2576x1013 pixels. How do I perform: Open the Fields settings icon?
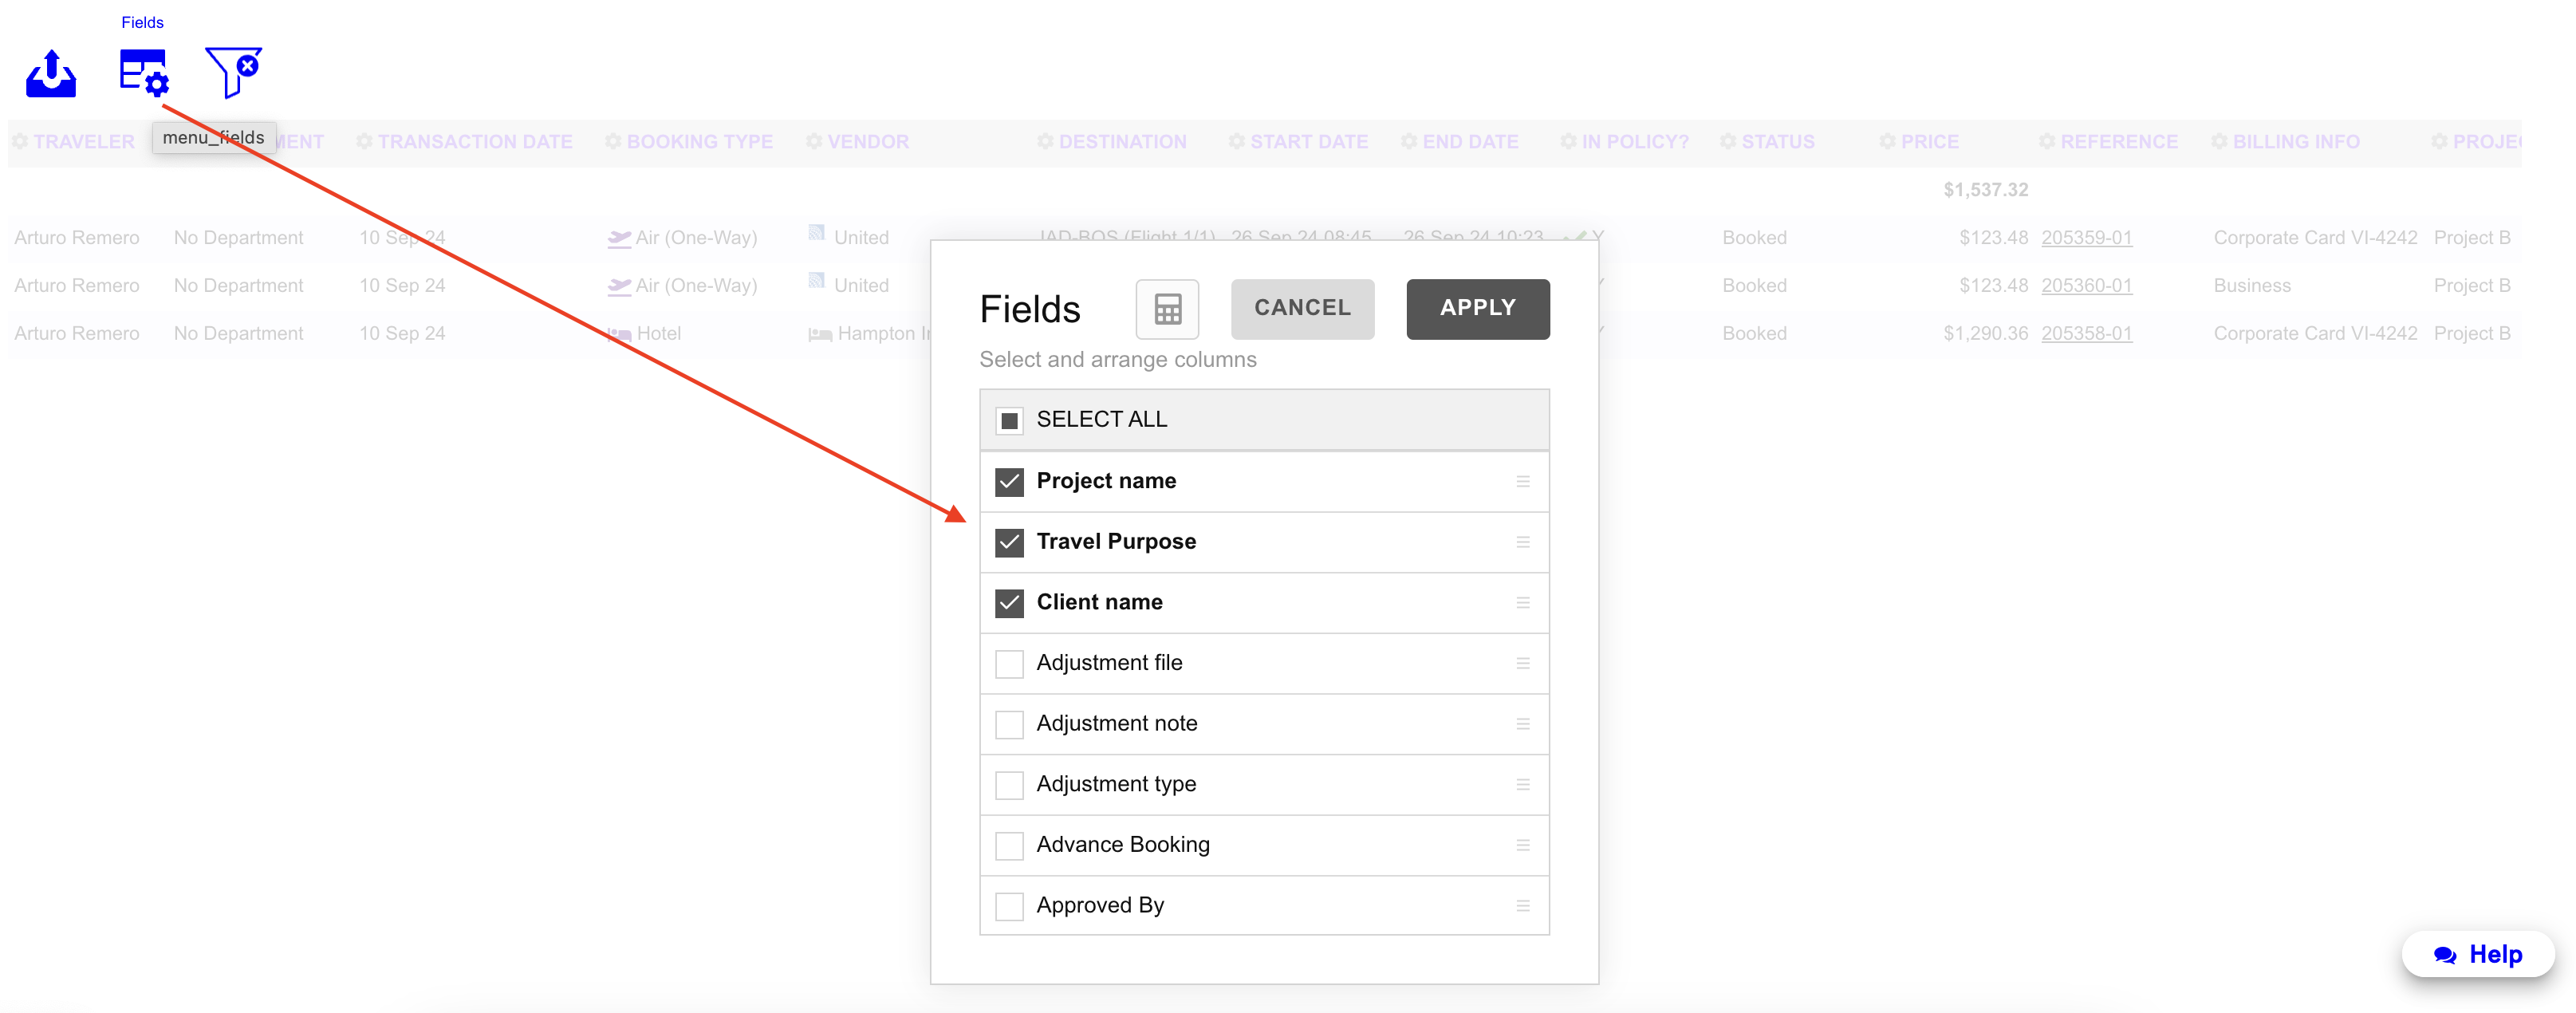(x=143, y=73)
